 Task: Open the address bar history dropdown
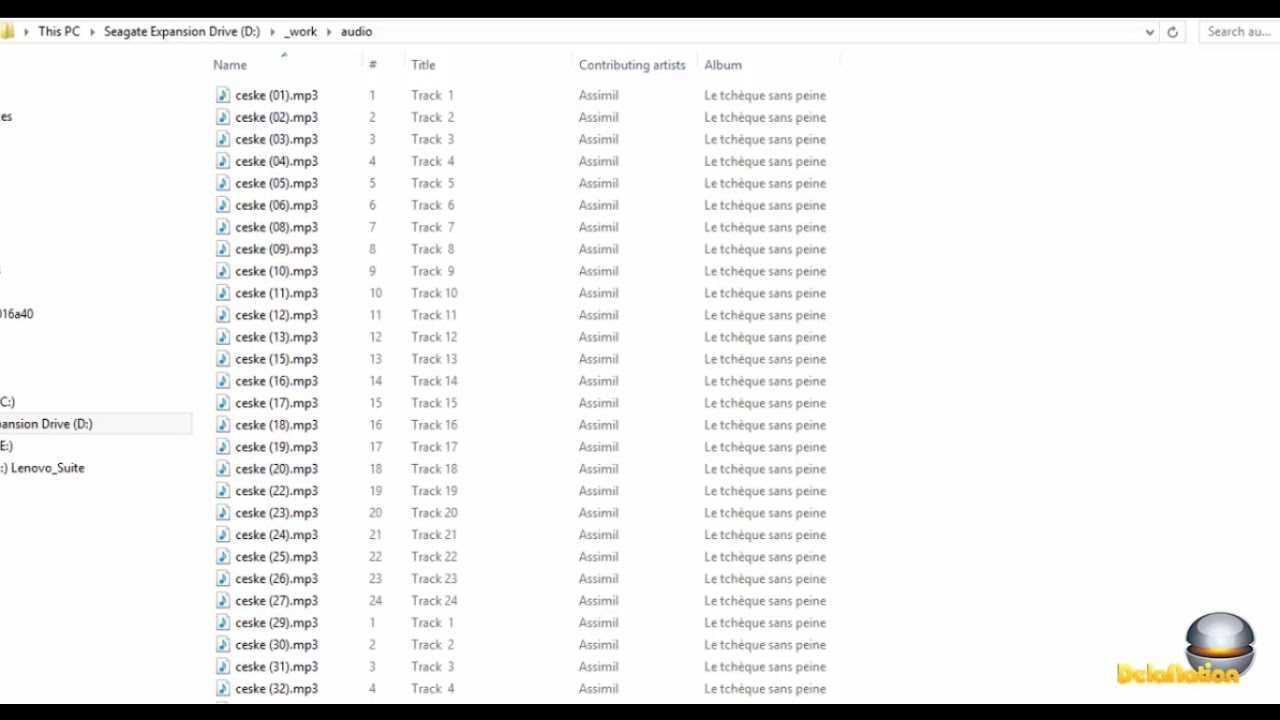[1149, 32]
